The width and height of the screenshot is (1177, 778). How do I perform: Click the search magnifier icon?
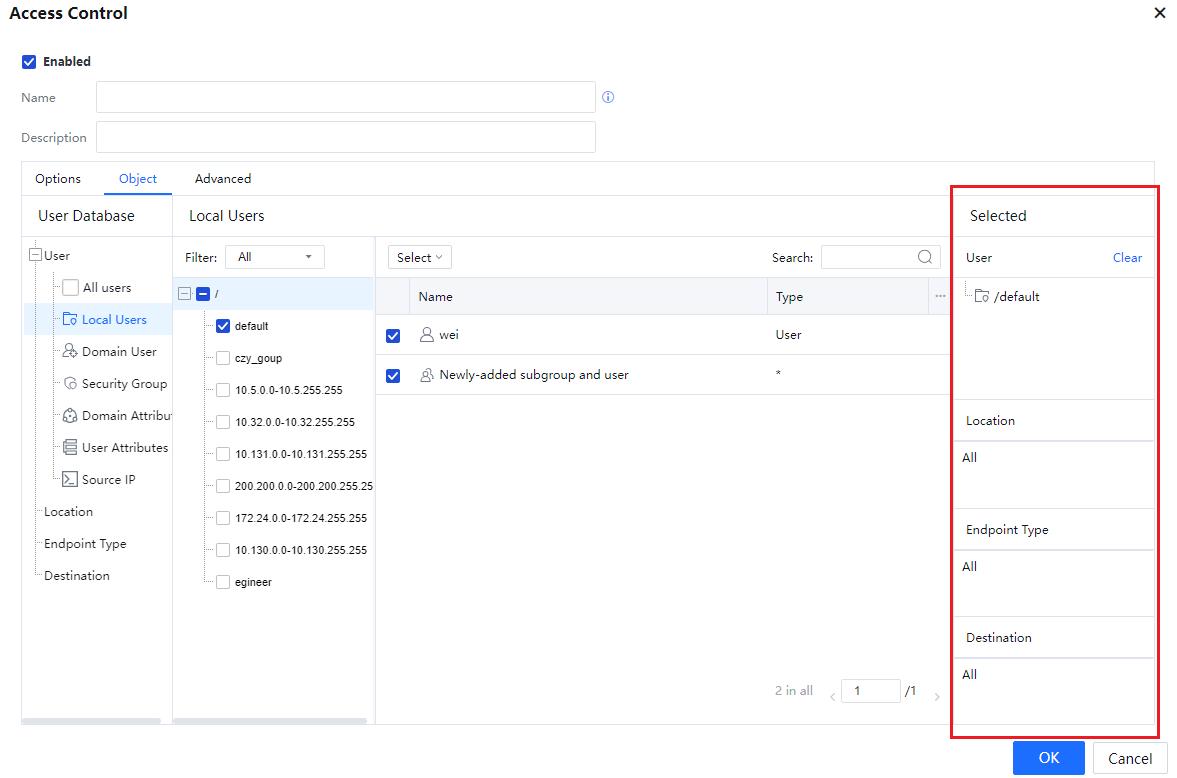[925, 257]
